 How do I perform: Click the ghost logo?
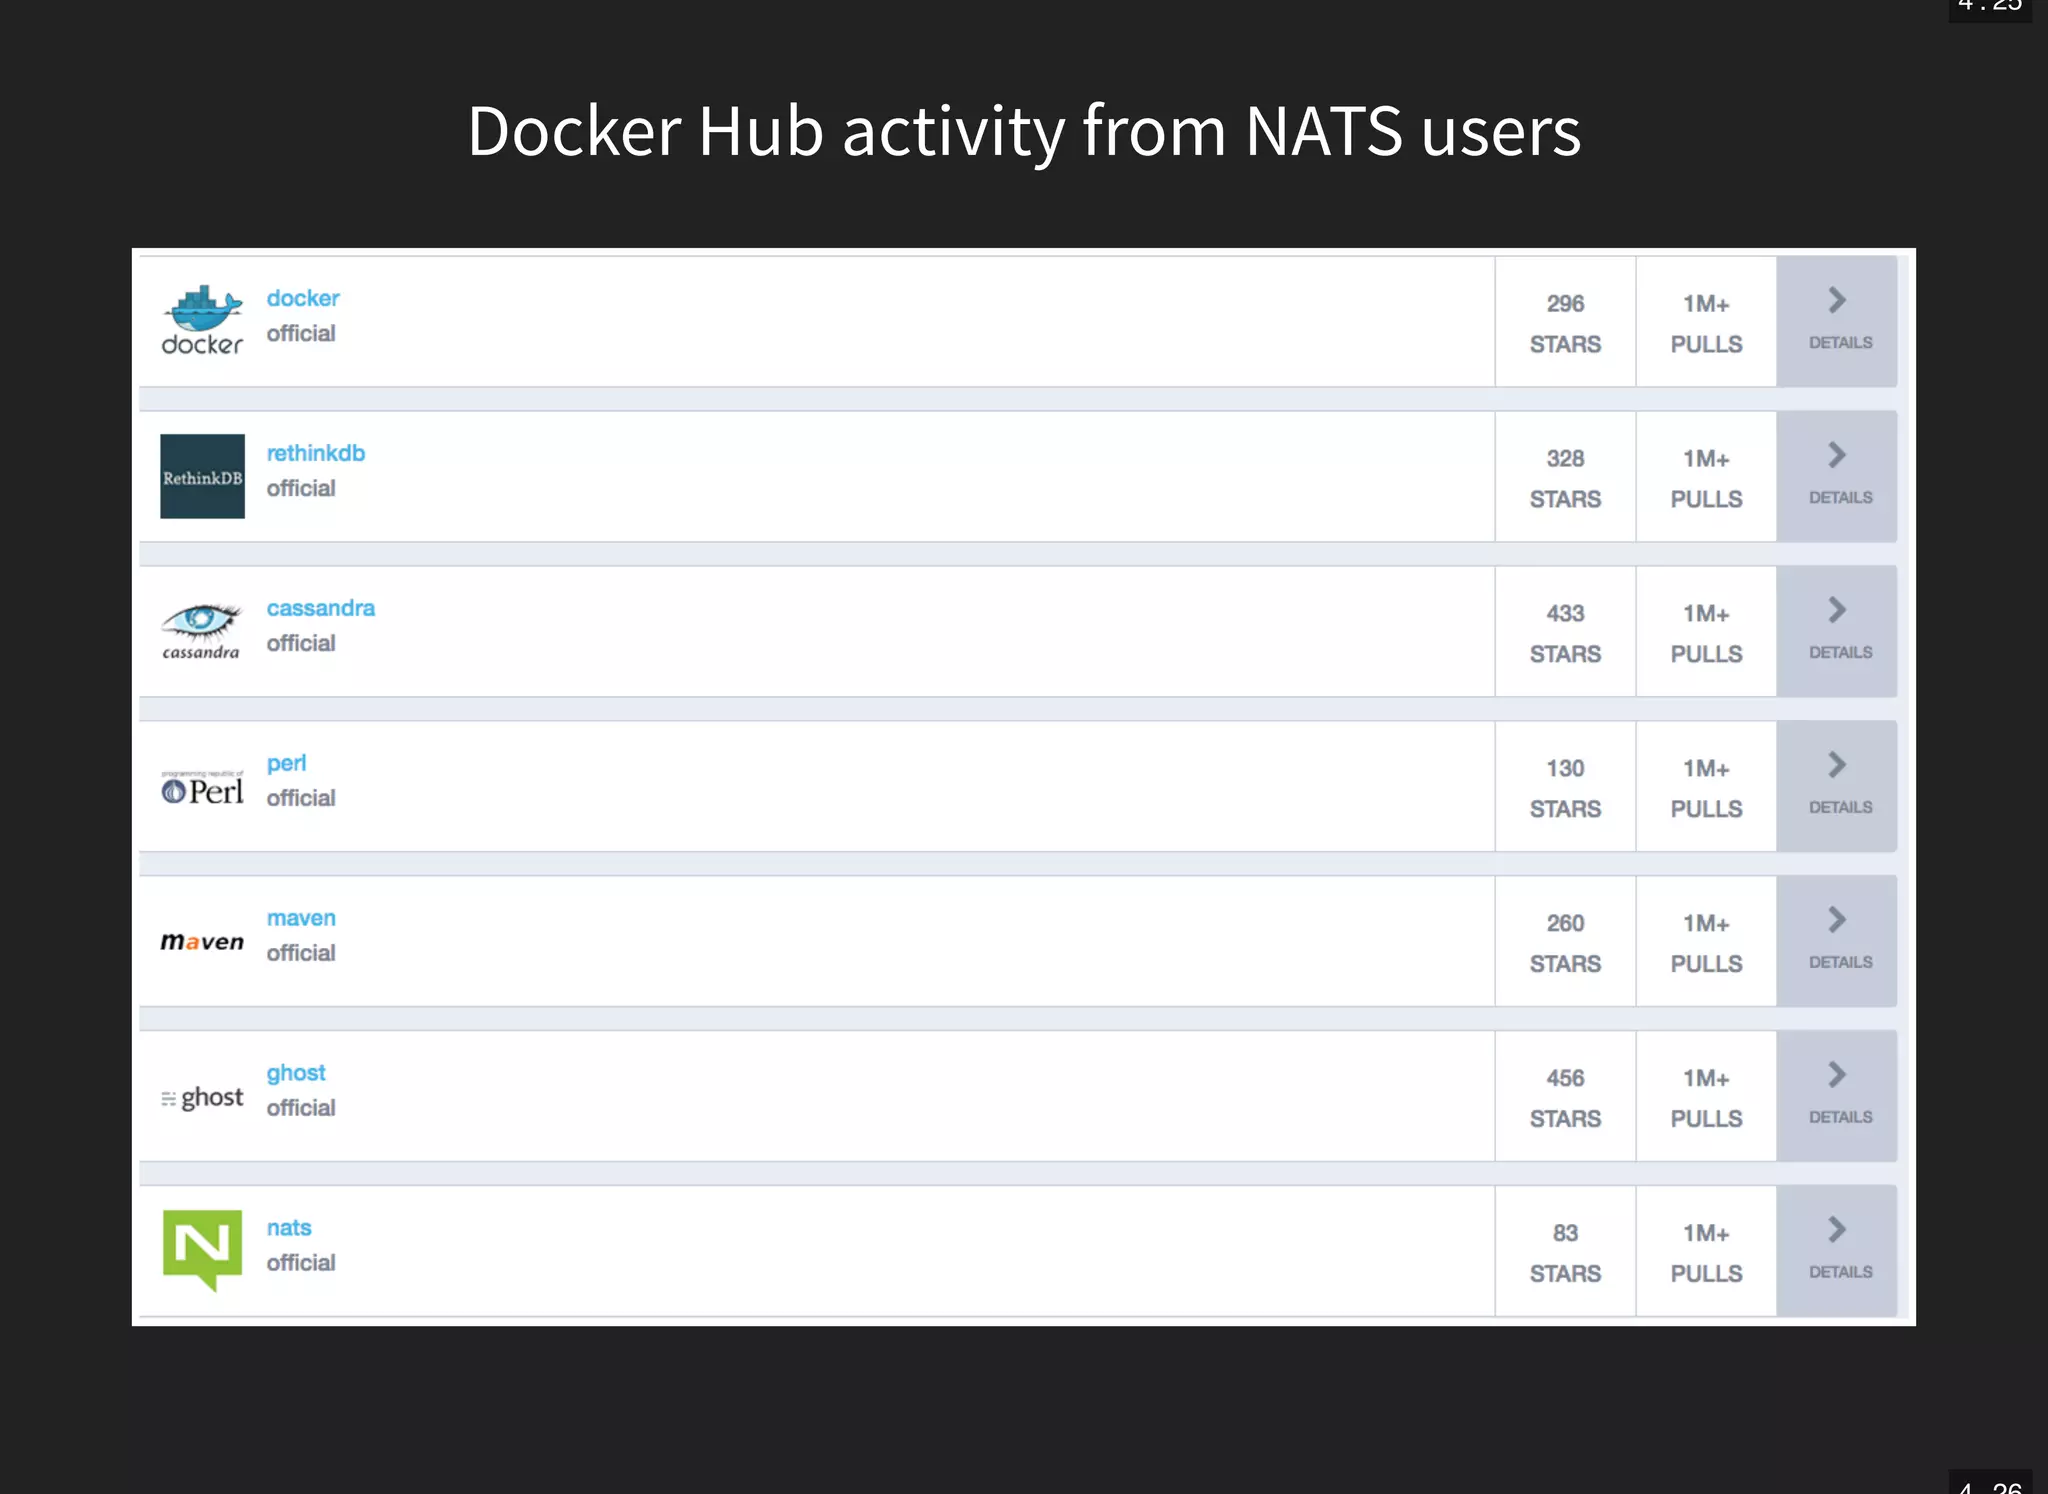202,1098
